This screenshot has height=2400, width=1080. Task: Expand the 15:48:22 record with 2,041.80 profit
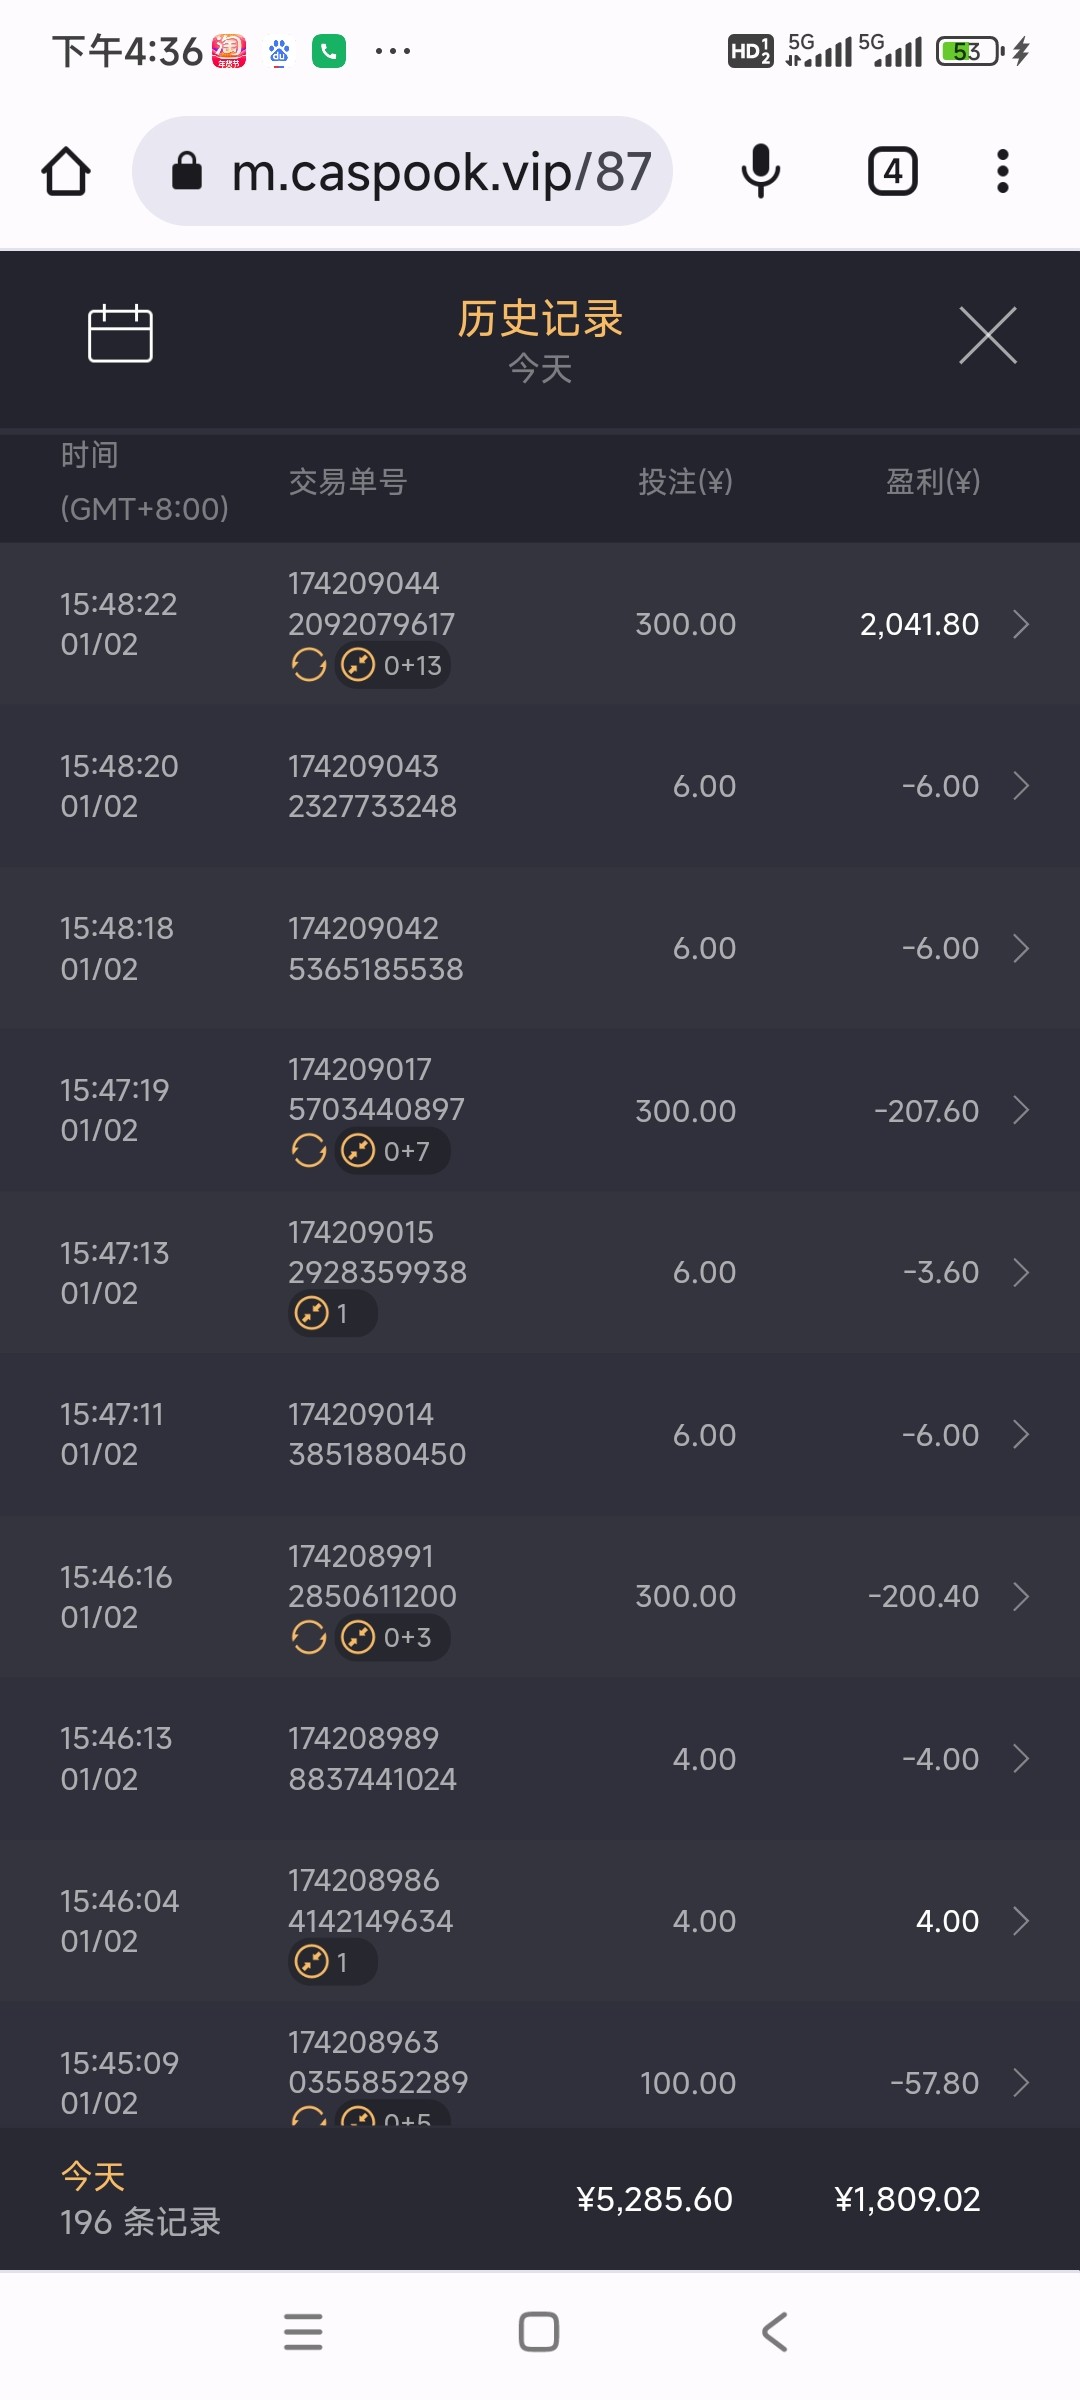[x=1020, y=624]
